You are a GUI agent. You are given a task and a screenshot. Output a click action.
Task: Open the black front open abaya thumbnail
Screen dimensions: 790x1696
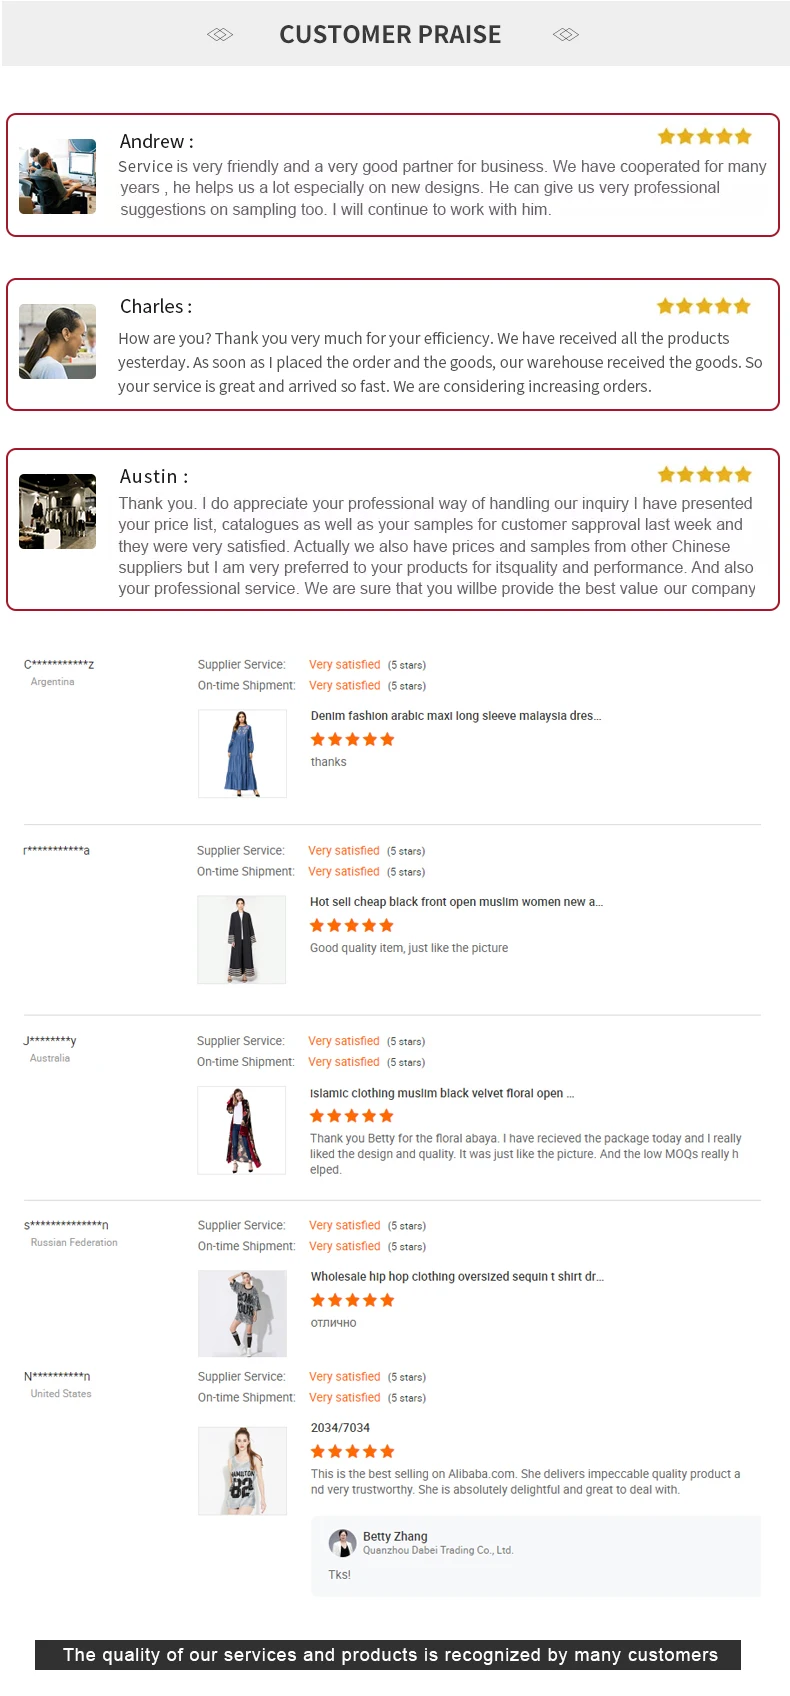(241, 939)
